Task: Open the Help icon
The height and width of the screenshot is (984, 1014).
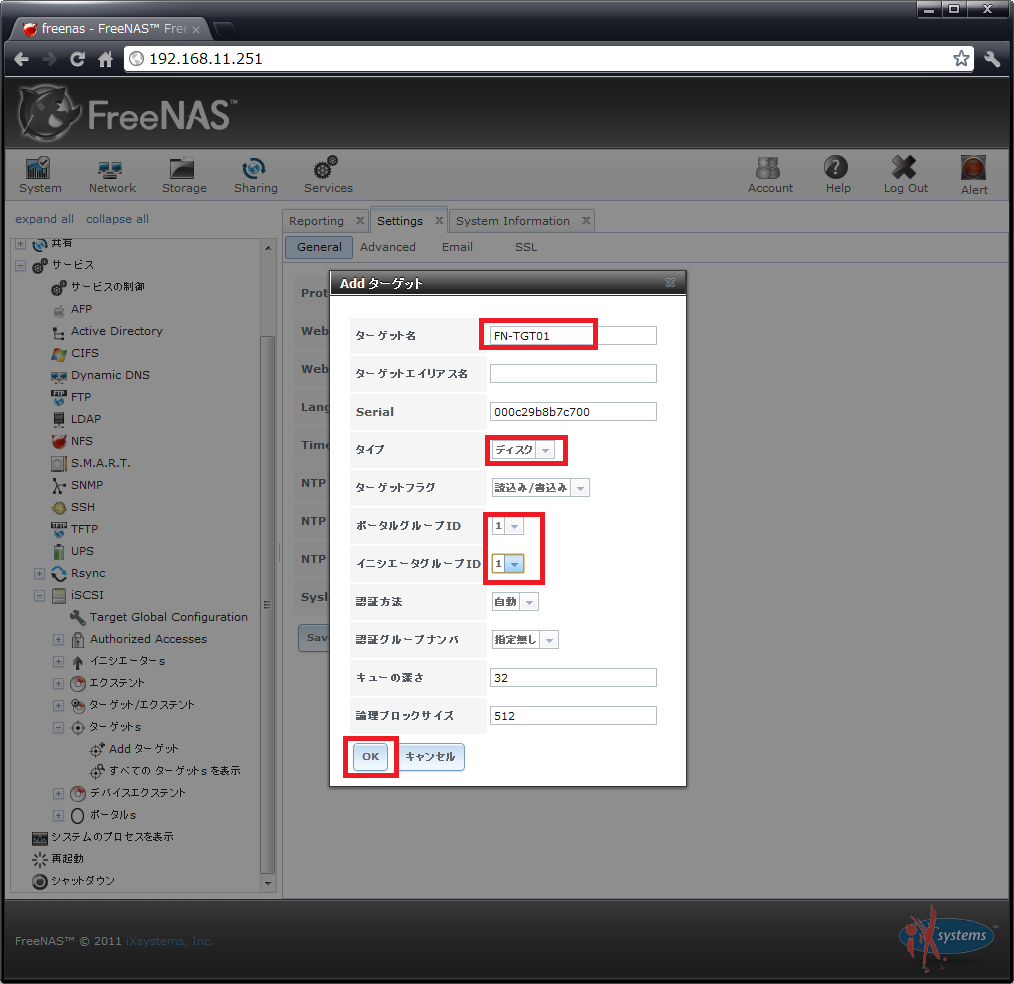Action: pyautogui.click(x=837, y=175)
